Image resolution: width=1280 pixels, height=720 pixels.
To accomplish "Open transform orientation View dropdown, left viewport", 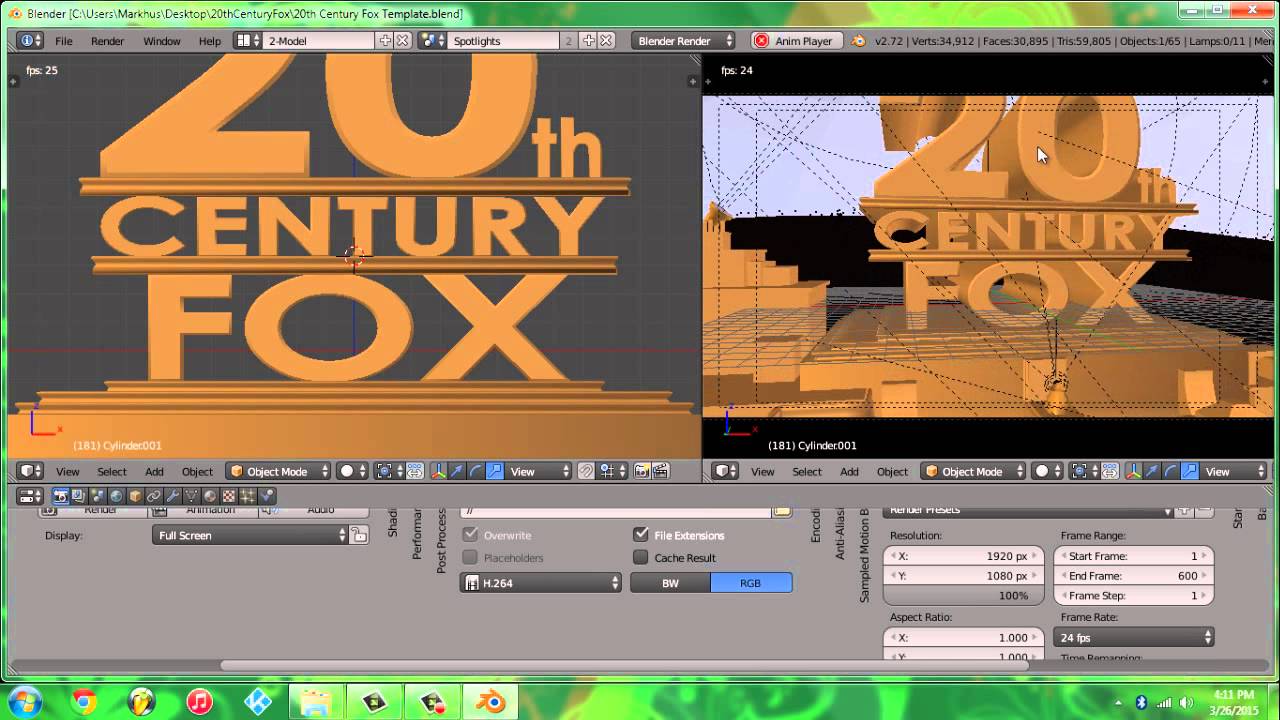I will (539, 471).
